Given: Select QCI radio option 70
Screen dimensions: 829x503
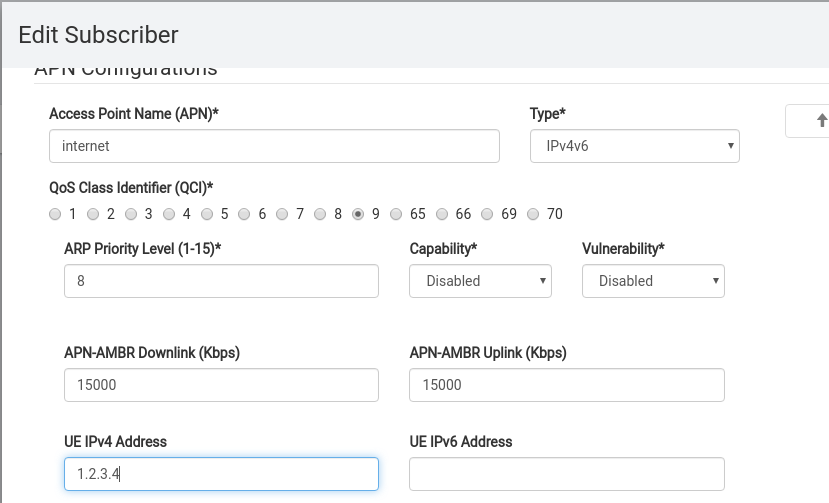Looking at the screenshot, I should pyautogui.click(x=533, y=214).
